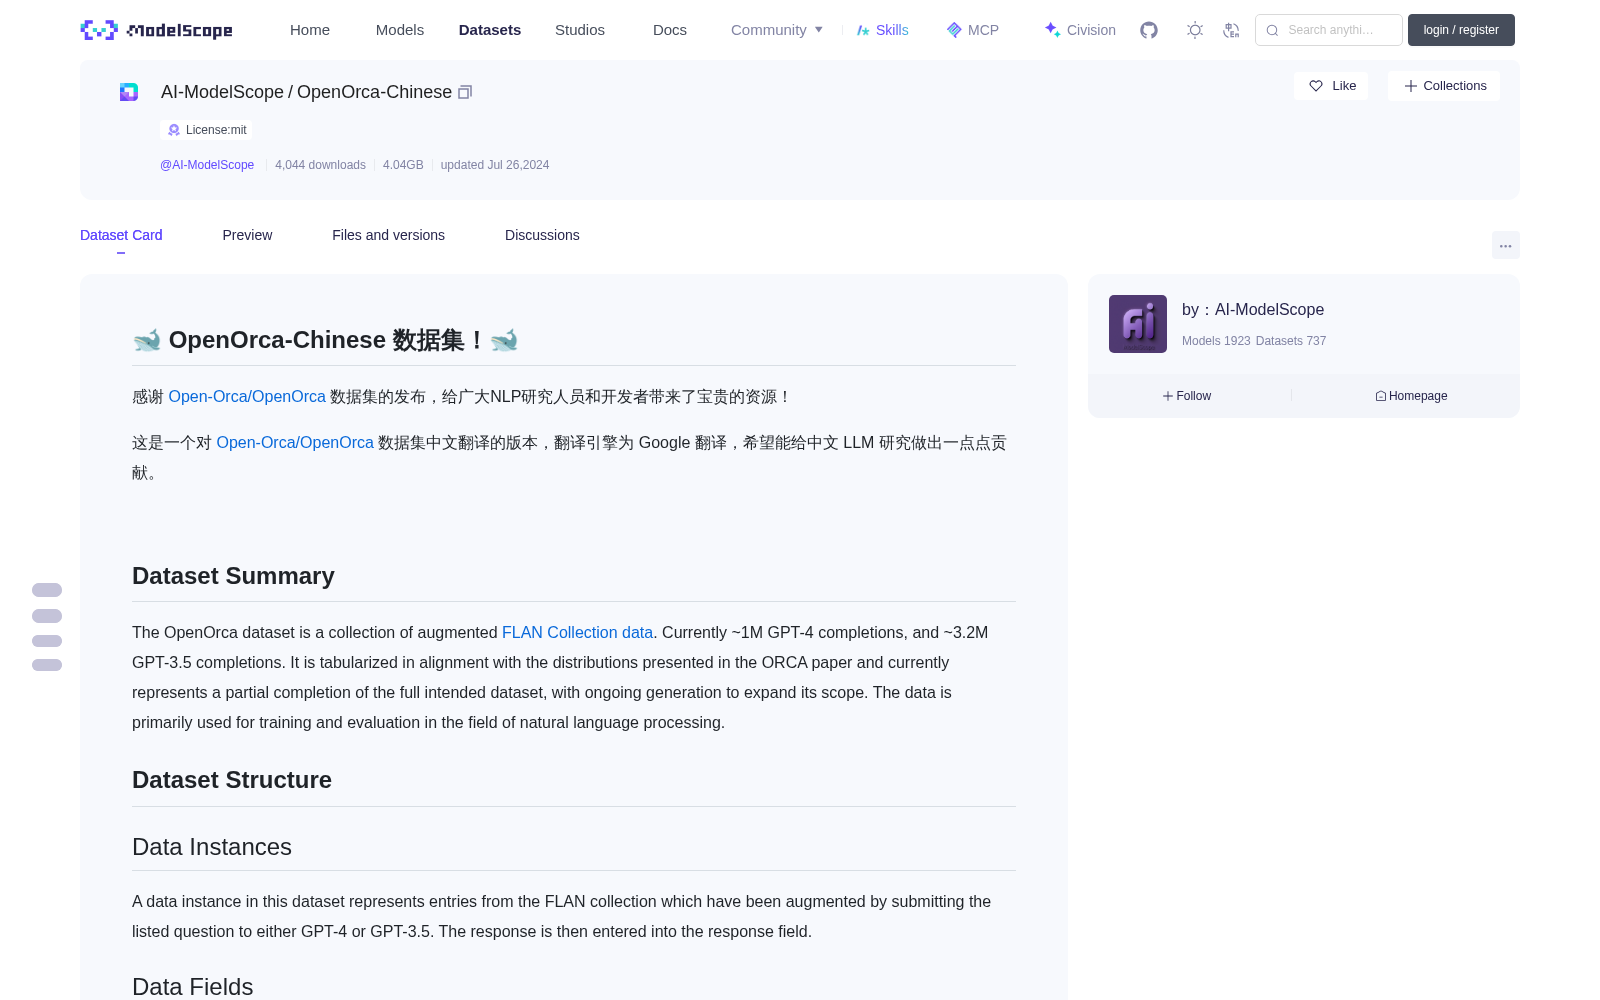Open the ModelScope logo homepage

[157, 30]
